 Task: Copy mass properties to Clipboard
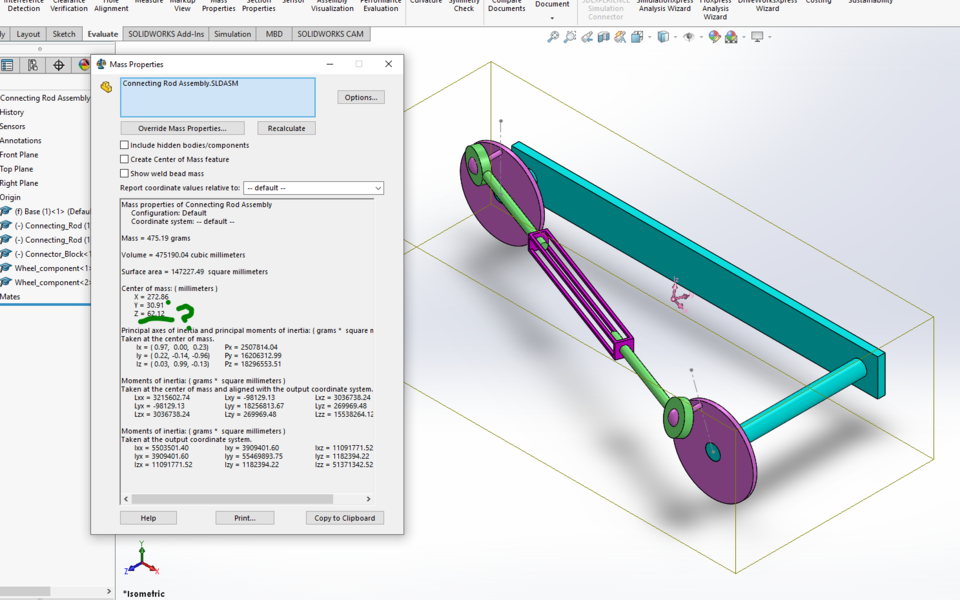[343, 517]
